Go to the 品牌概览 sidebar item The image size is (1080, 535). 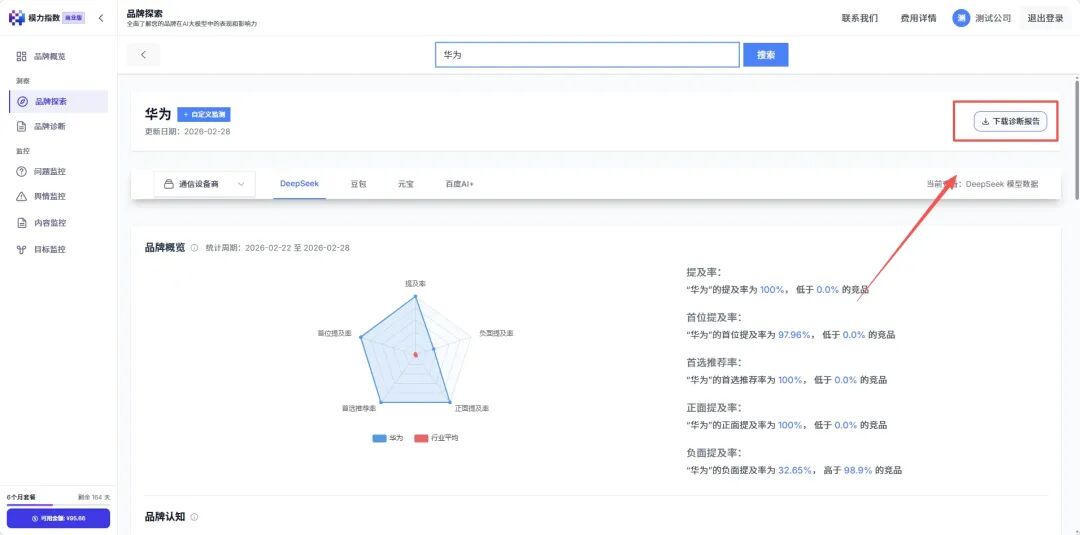click(58, 56)
